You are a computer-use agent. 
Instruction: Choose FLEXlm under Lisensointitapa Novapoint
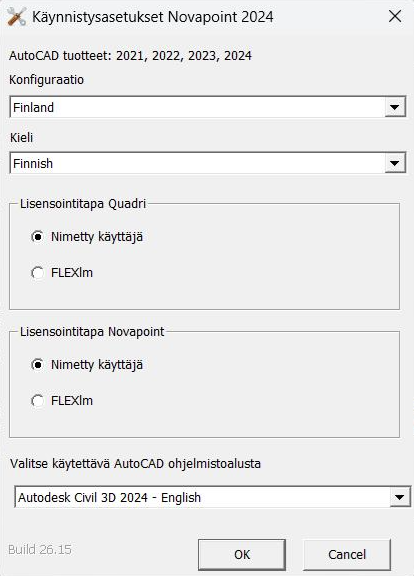(x=62, y=401)
